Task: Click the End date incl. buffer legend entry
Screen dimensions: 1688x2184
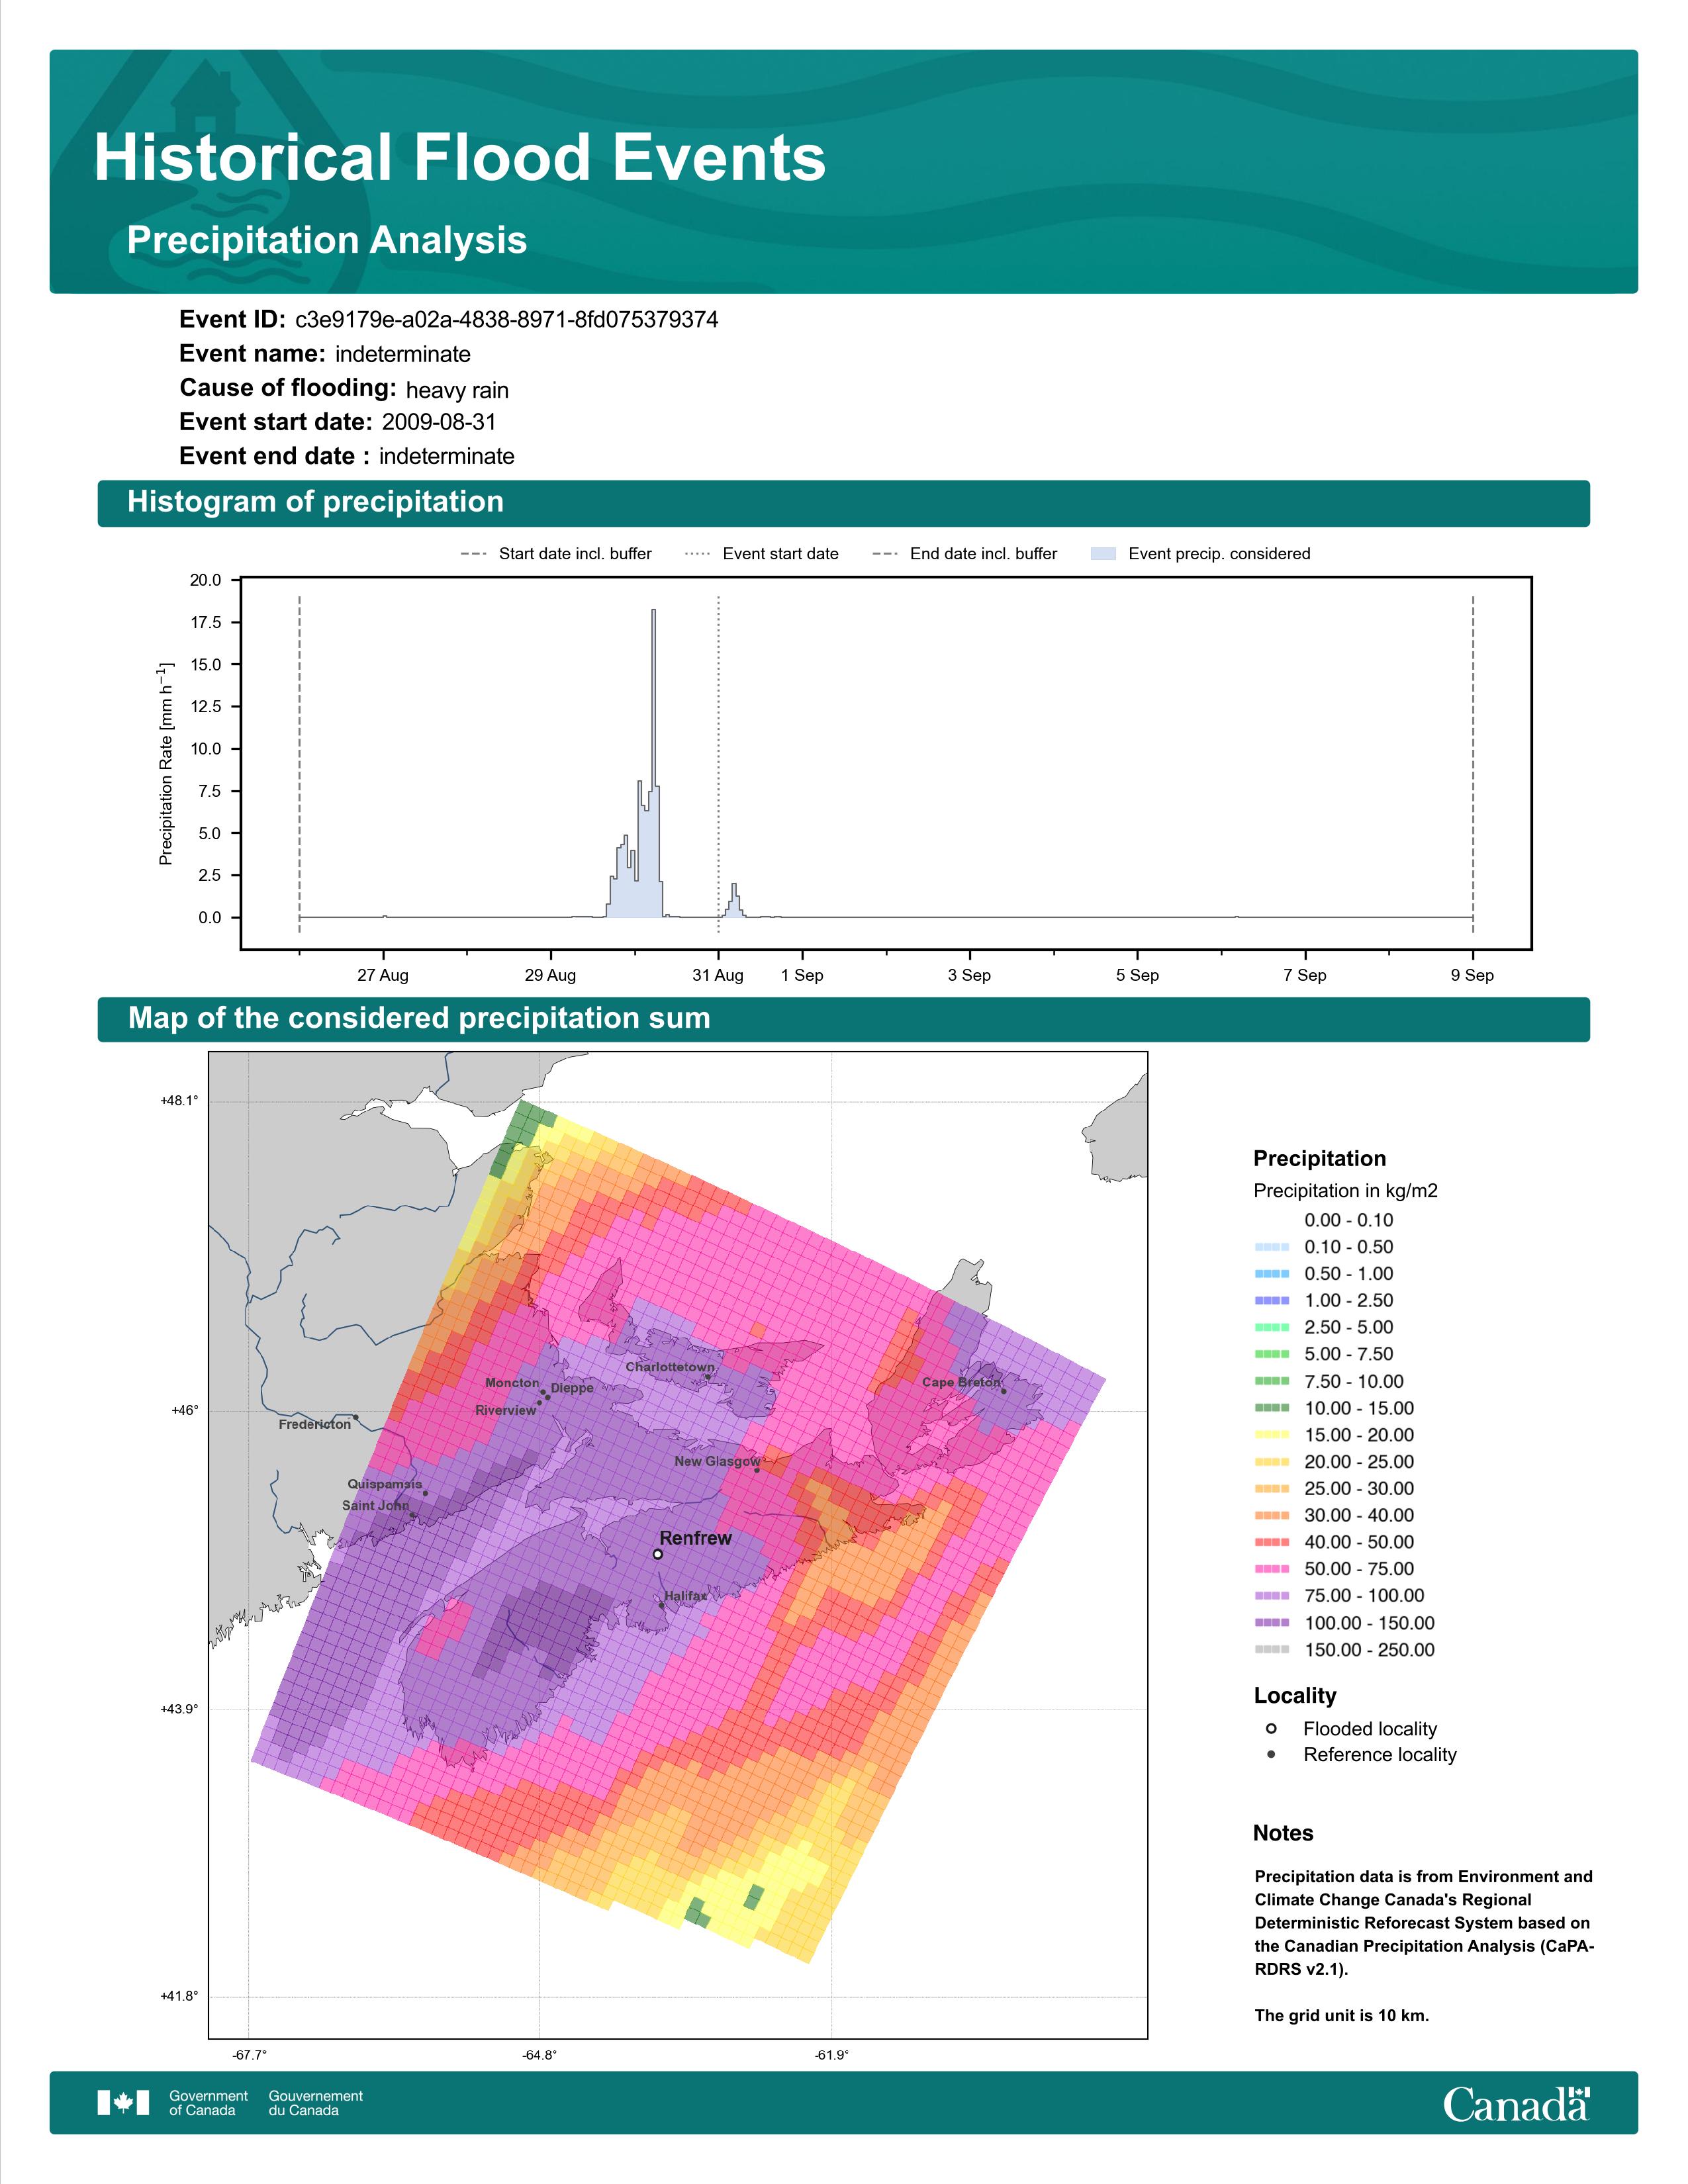Action: [x=965, y=554]
